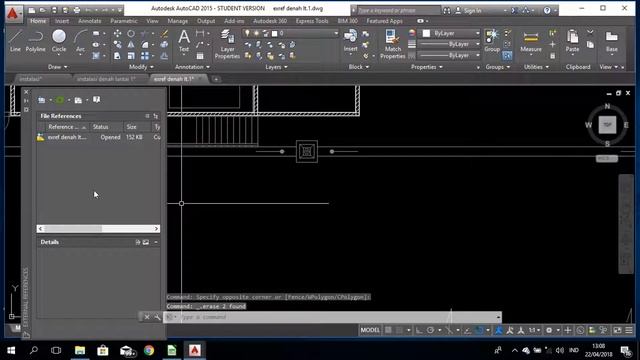
Task: Select the Polyline tool
Action: [36, 41]
